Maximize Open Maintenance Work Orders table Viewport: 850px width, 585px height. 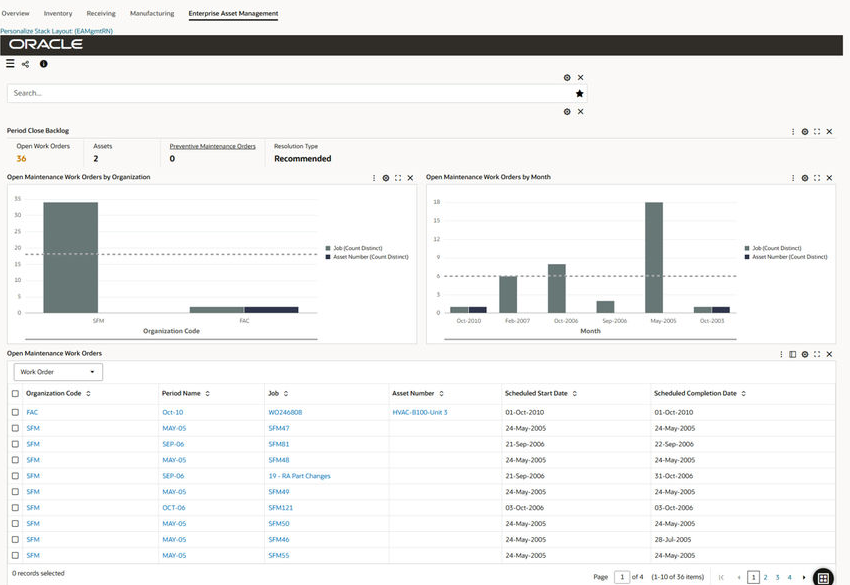click(817, 354)
